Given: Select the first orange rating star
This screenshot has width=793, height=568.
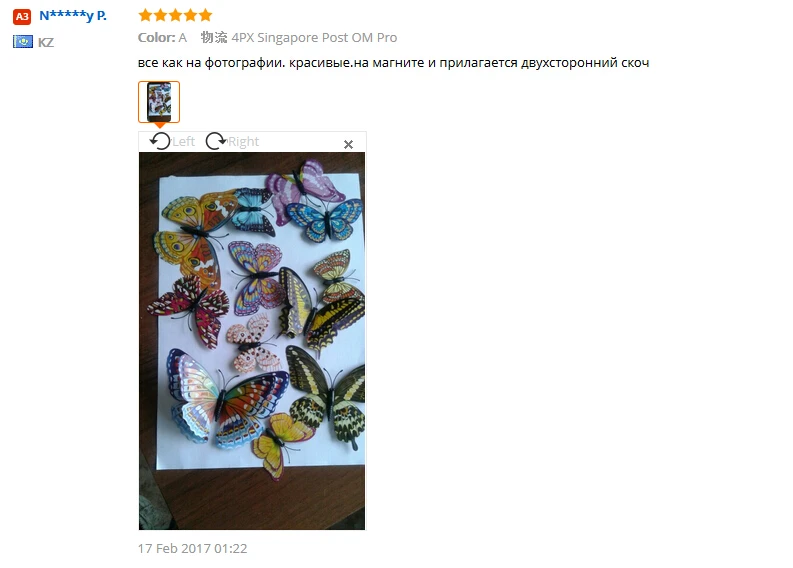Looking at the screenshot, I should coord(145,15).
